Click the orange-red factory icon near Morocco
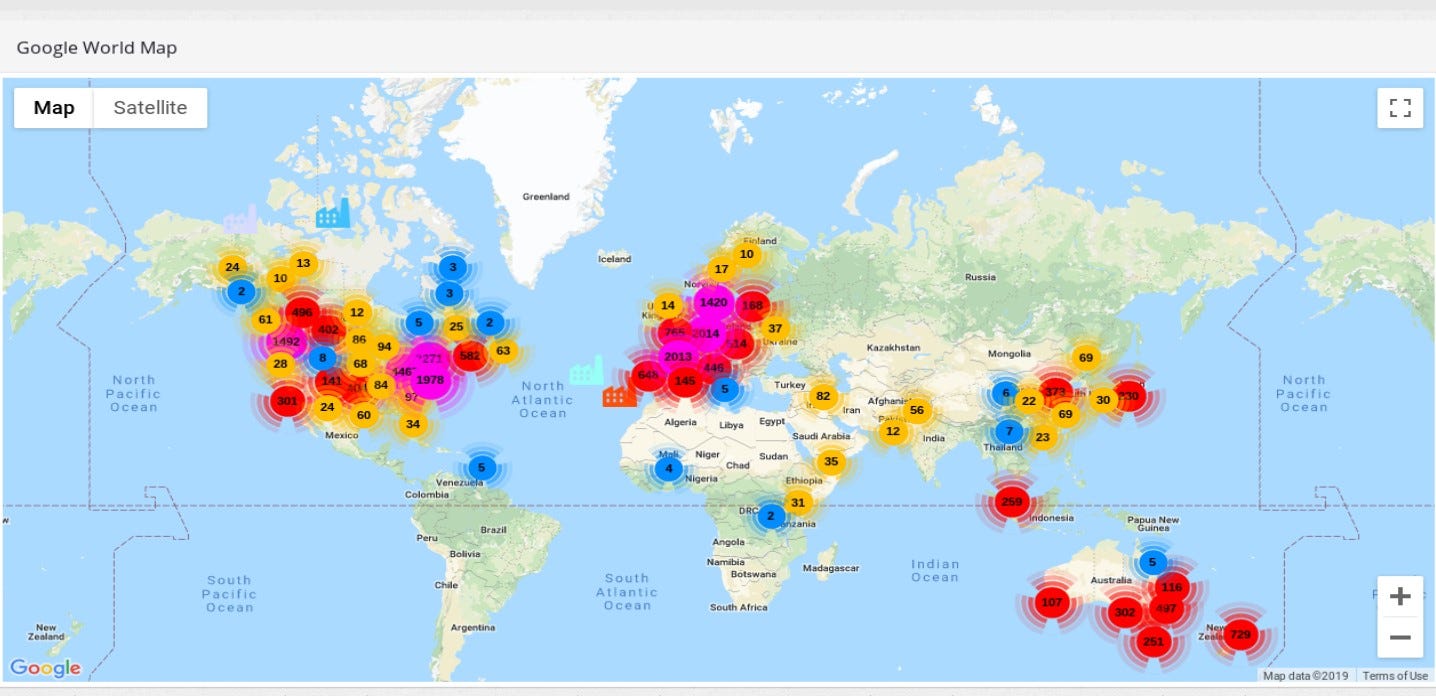1436x696 pixels. tap(619, 394)
